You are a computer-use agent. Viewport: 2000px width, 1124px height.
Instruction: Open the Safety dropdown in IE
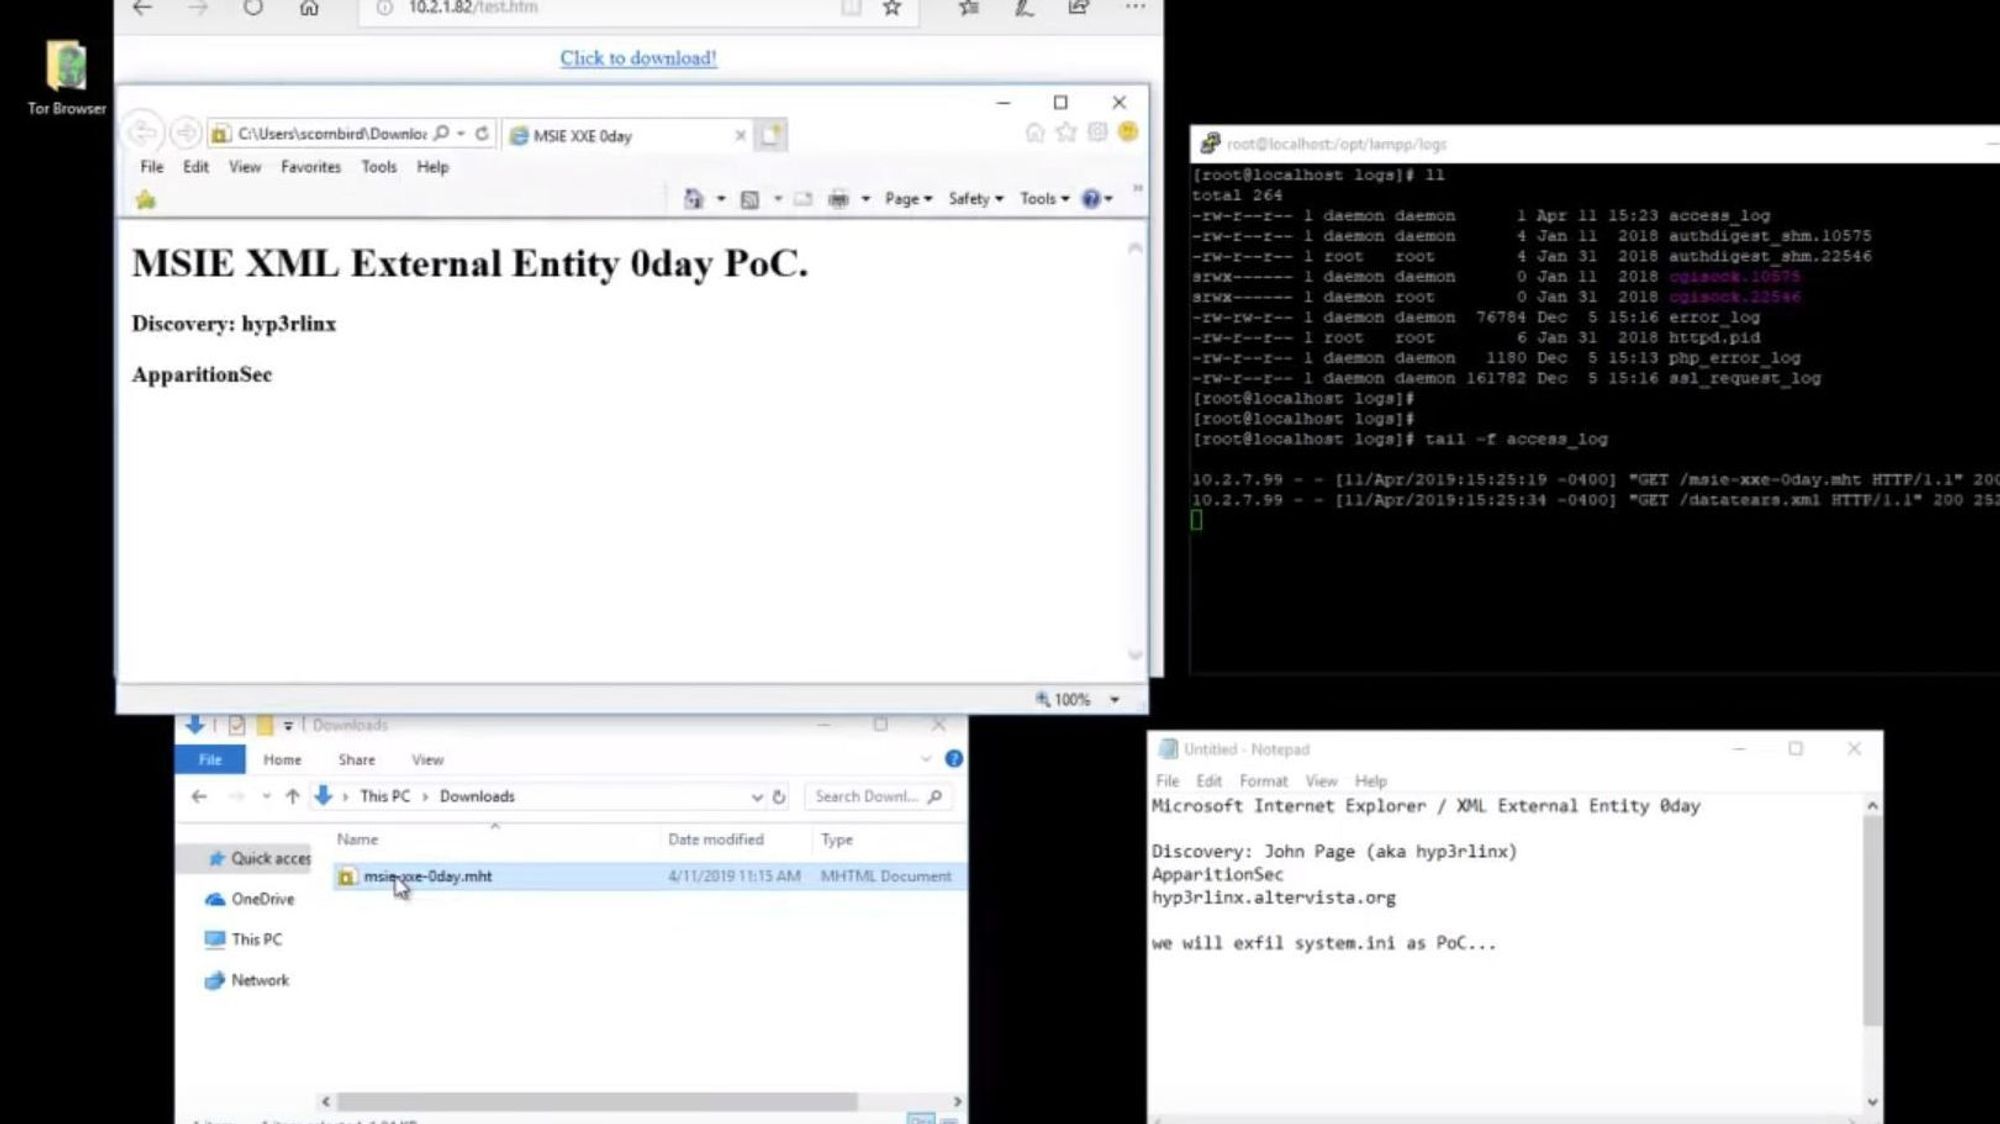(x=976, y=199)
